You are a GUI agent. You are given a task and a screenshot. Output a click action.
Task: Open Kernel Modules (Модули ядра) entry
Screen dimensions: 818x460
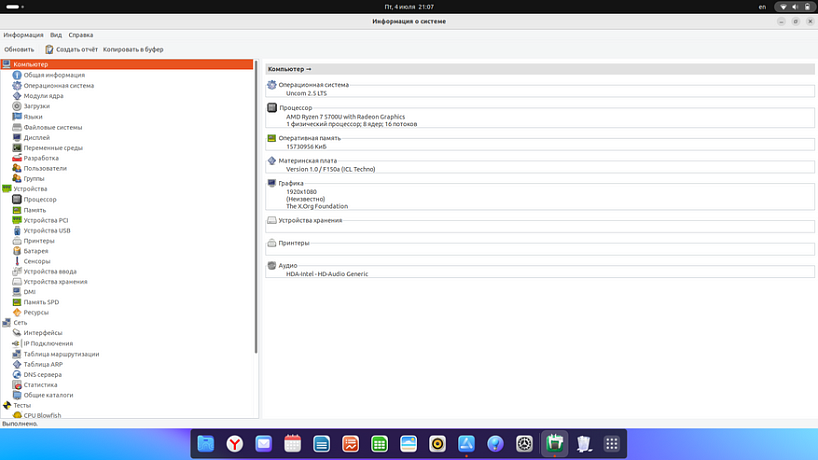pos(43,96)
